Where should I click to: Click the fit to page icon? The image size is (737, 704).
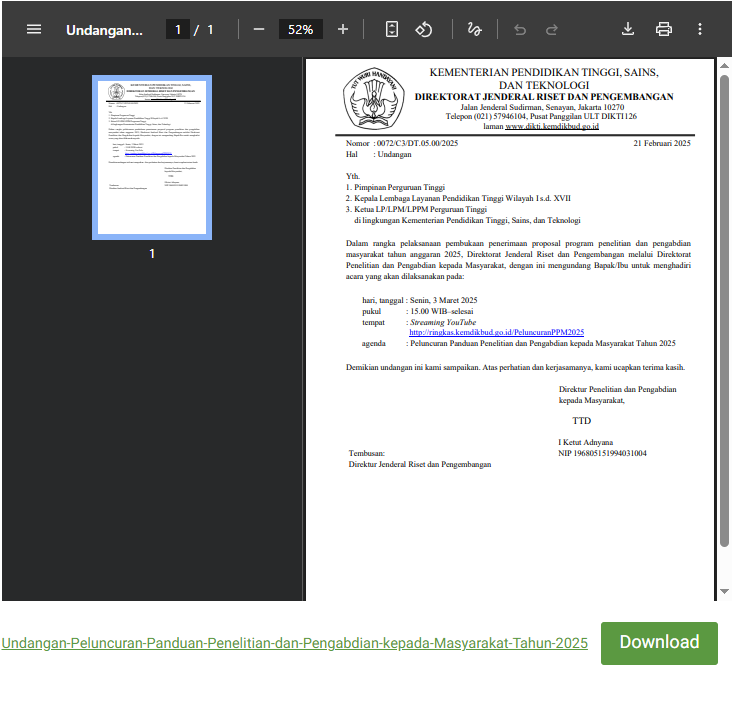pyautogui.click(x=393, y=29)
